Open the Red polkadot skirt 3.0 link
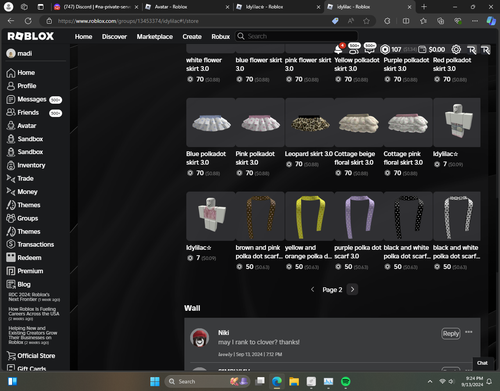This screenshot has width=500, height=391. [452, 64]
